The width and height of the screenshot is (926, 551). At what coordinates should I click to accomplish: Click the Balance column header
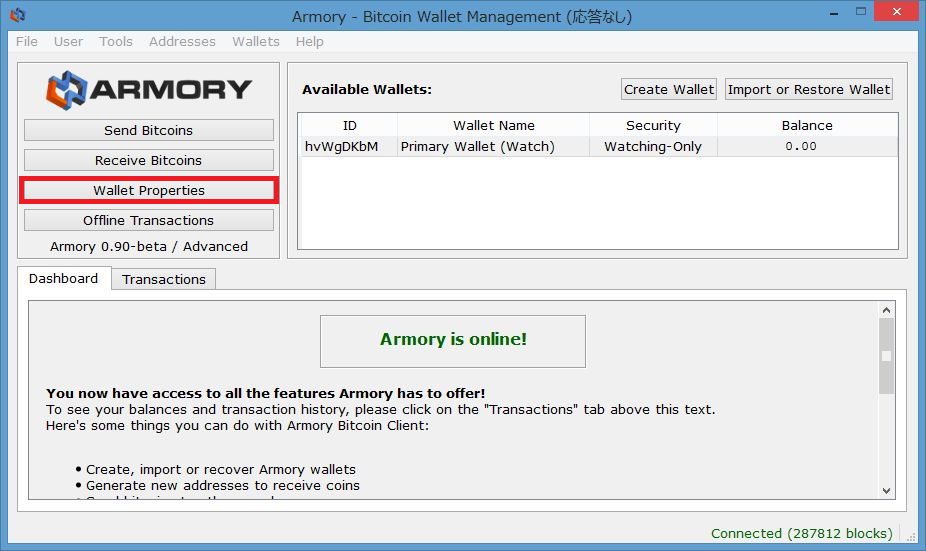807,125
